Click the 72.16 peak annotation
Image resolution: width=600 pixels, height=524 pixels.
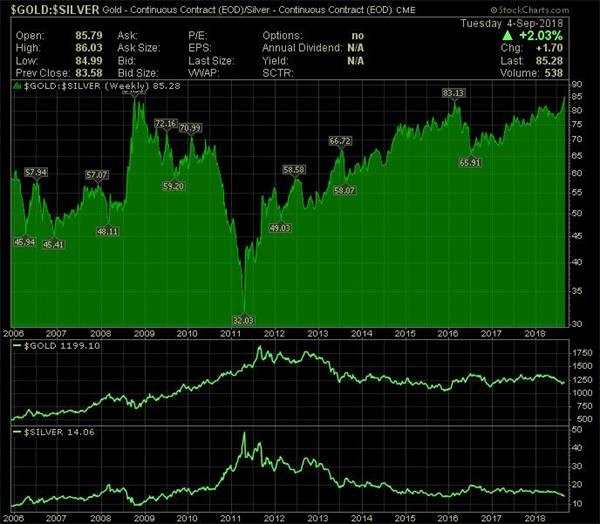coord(166,124)
